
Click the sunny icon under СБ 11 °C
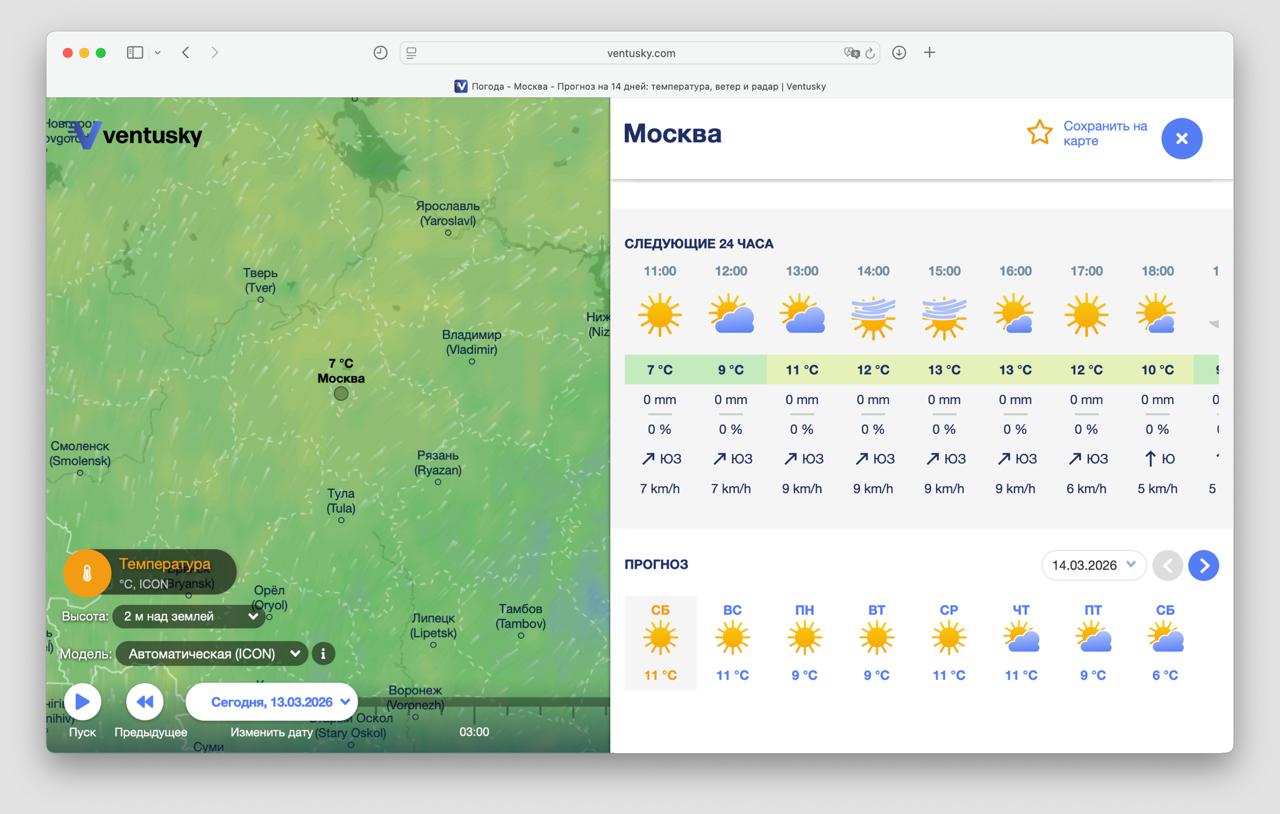660,635
